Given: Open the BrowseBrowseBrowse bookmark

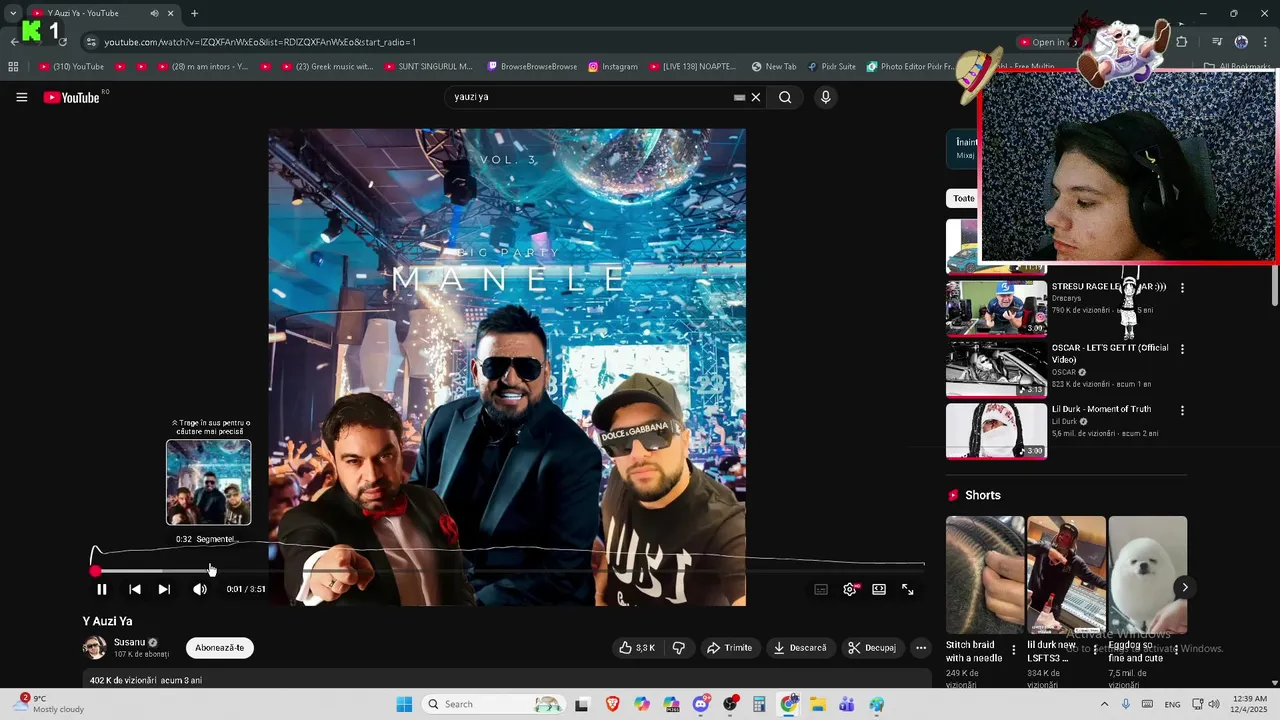Looking at the screenshot, I should (x=532, y=67).
